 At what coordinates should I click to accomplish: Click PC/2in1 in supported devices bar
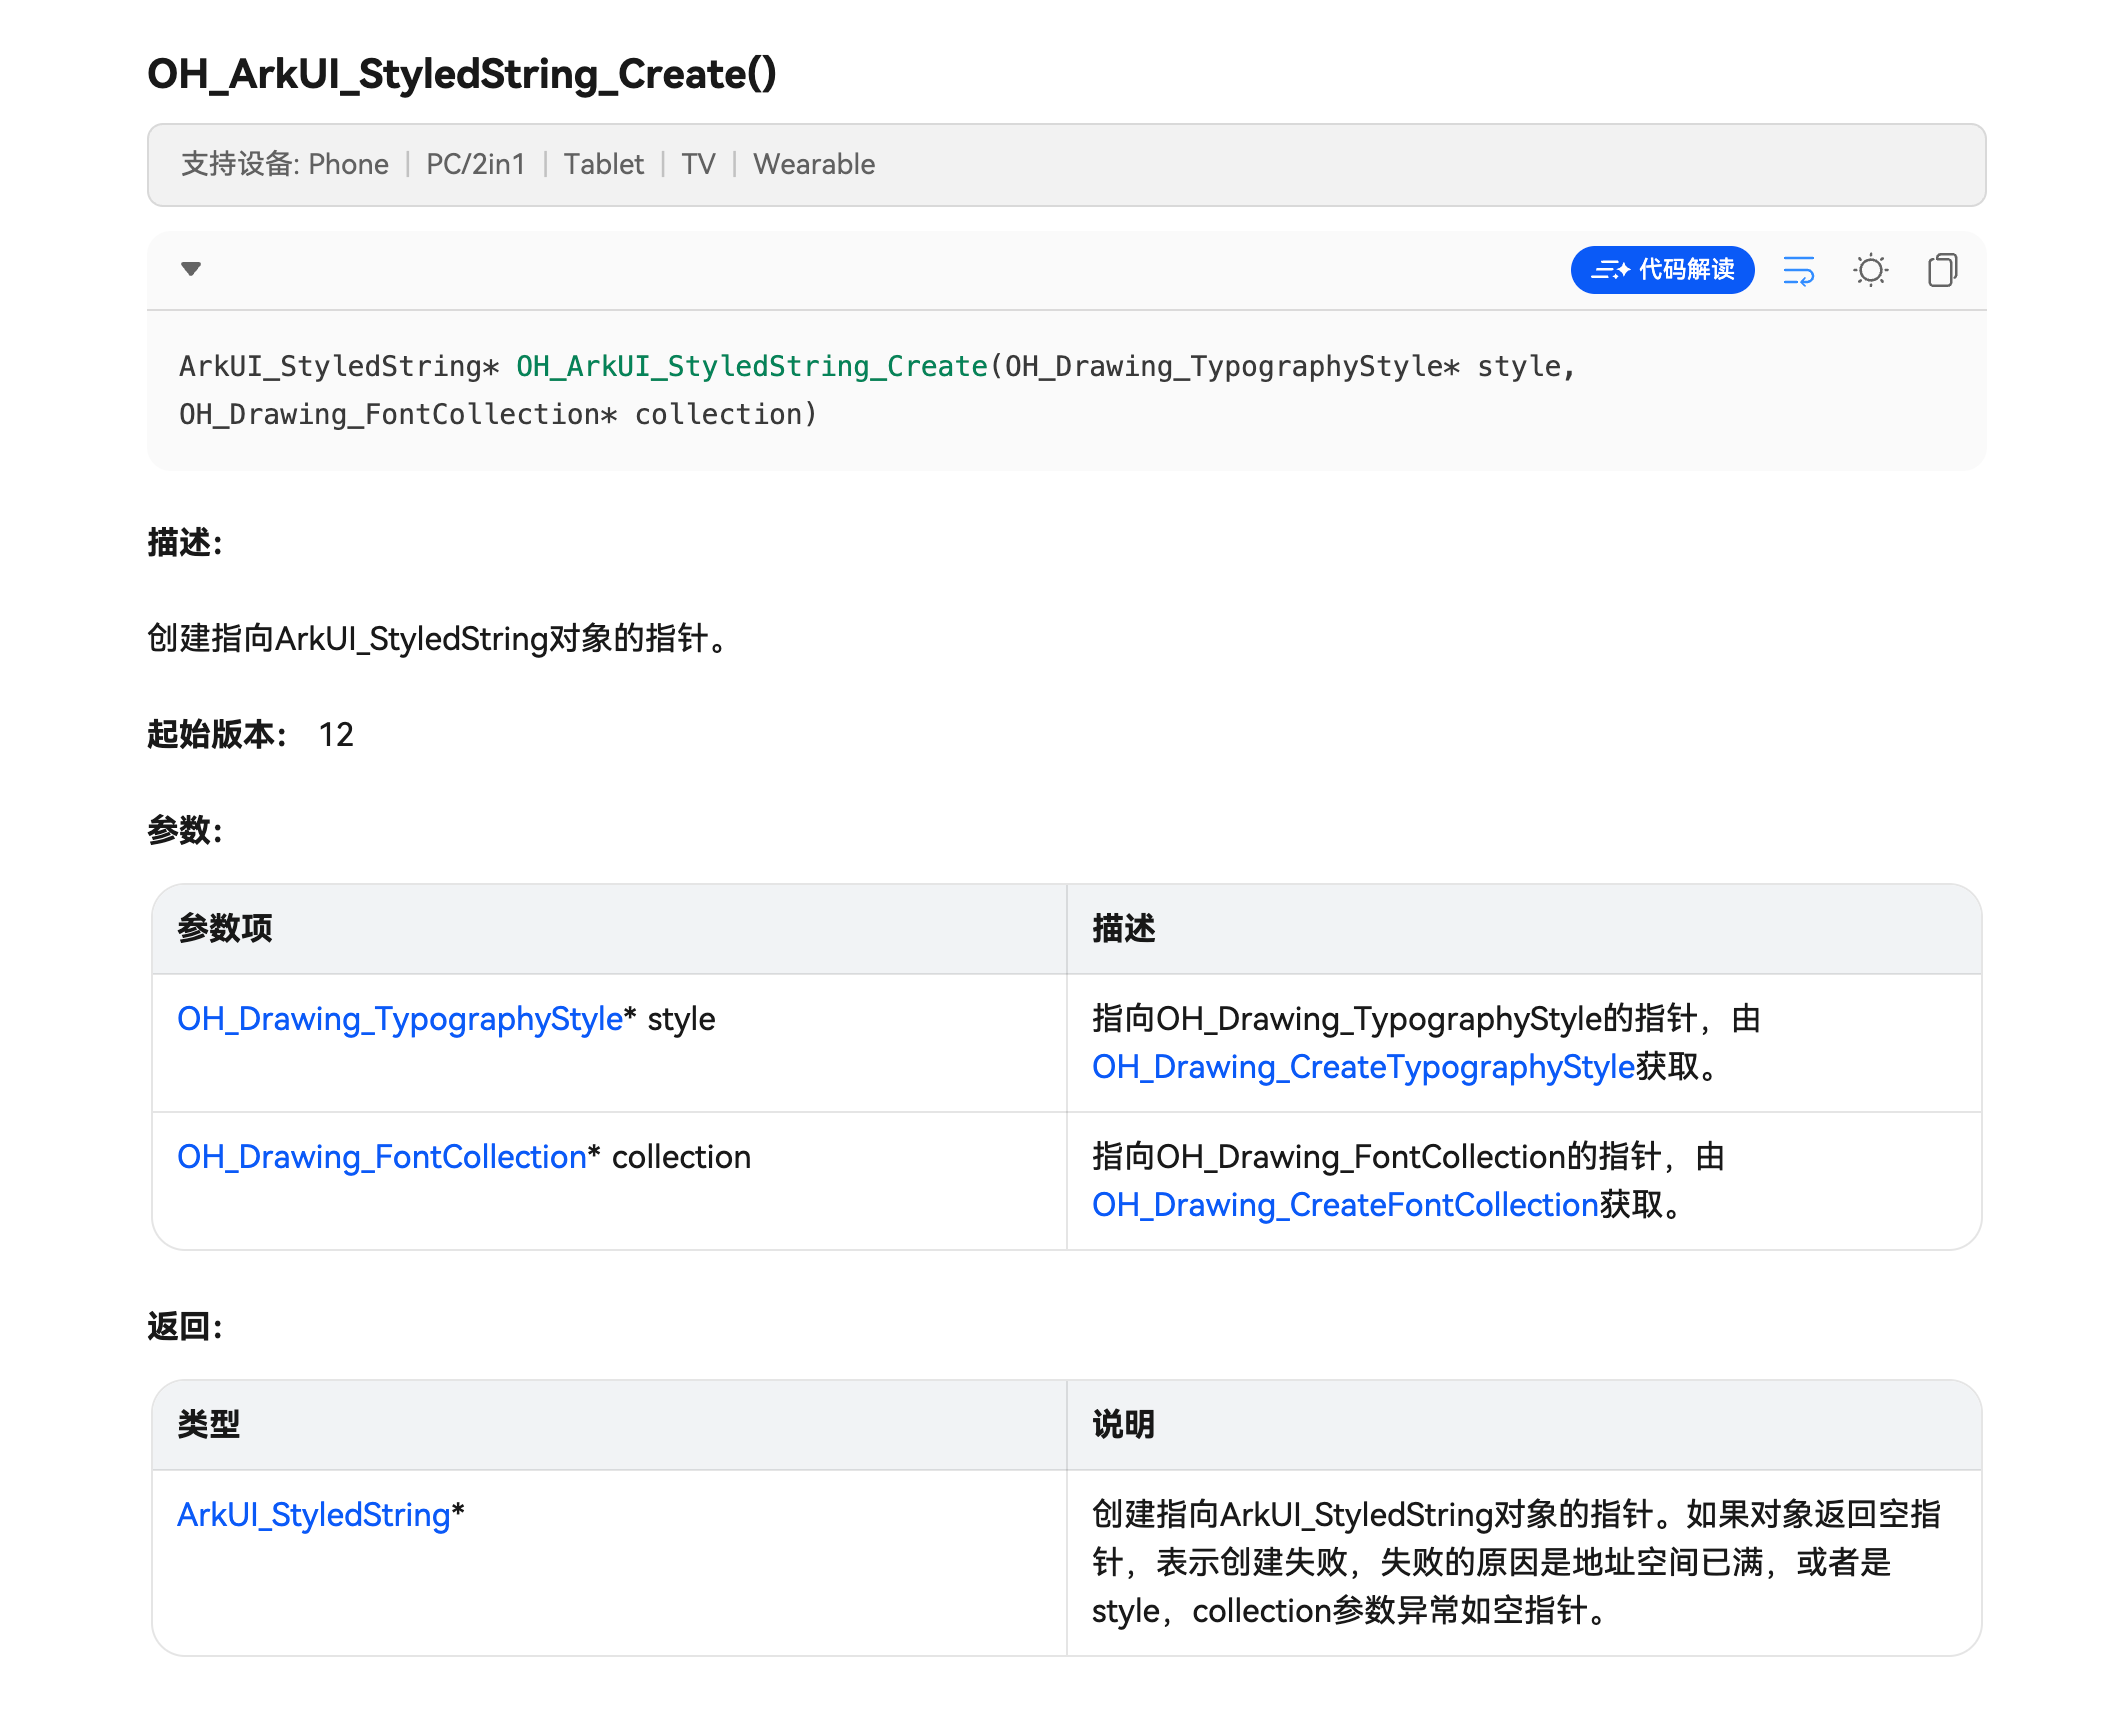point(475,164)
